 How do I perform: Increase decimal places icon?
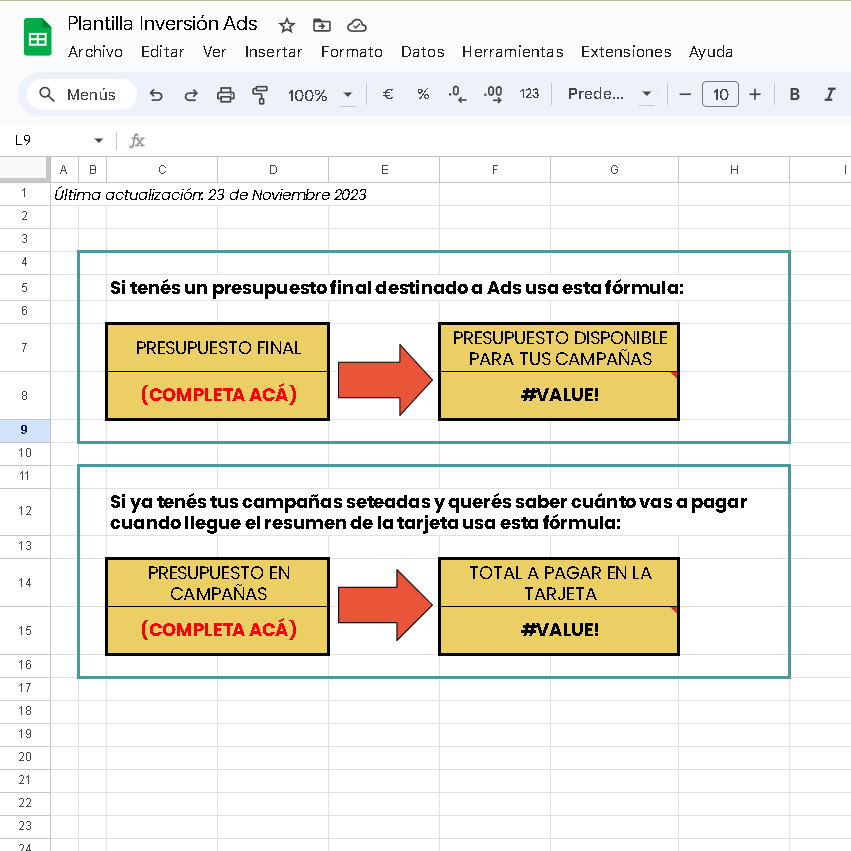tap(493, 94)
